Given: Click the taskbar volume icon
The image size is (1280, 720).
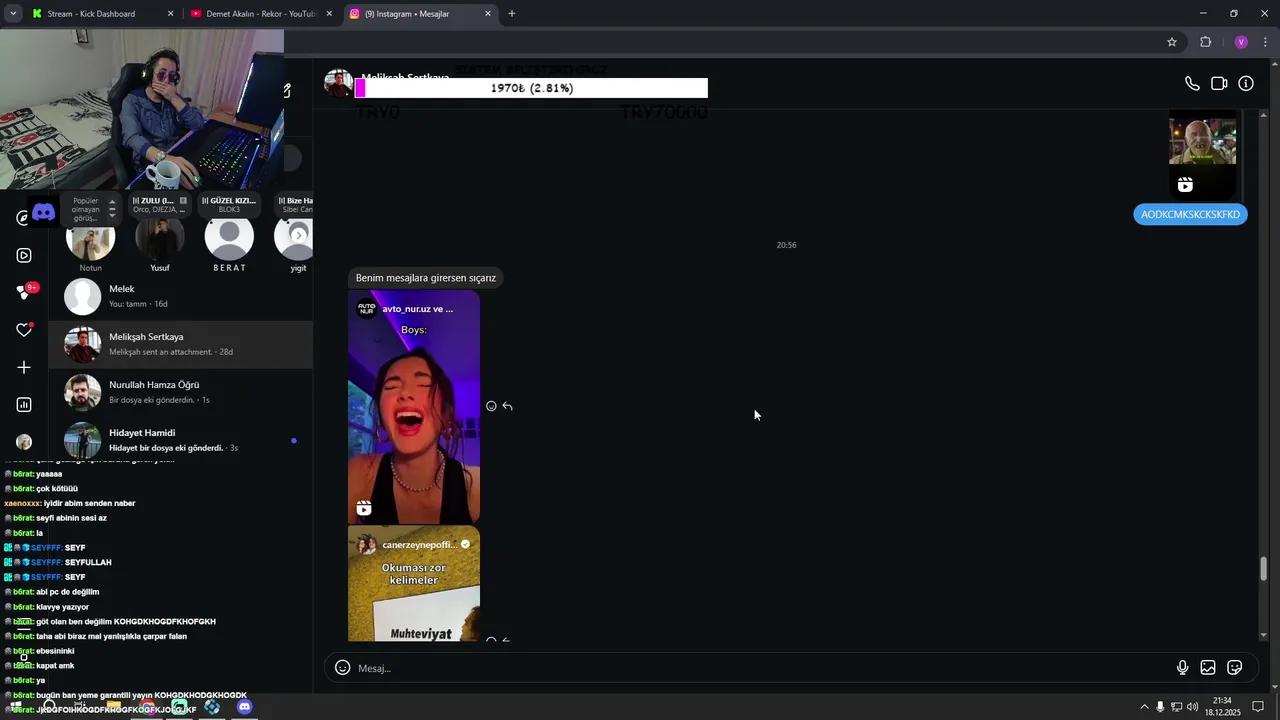Looking at the screenshot, I should tap(1192, 707).
